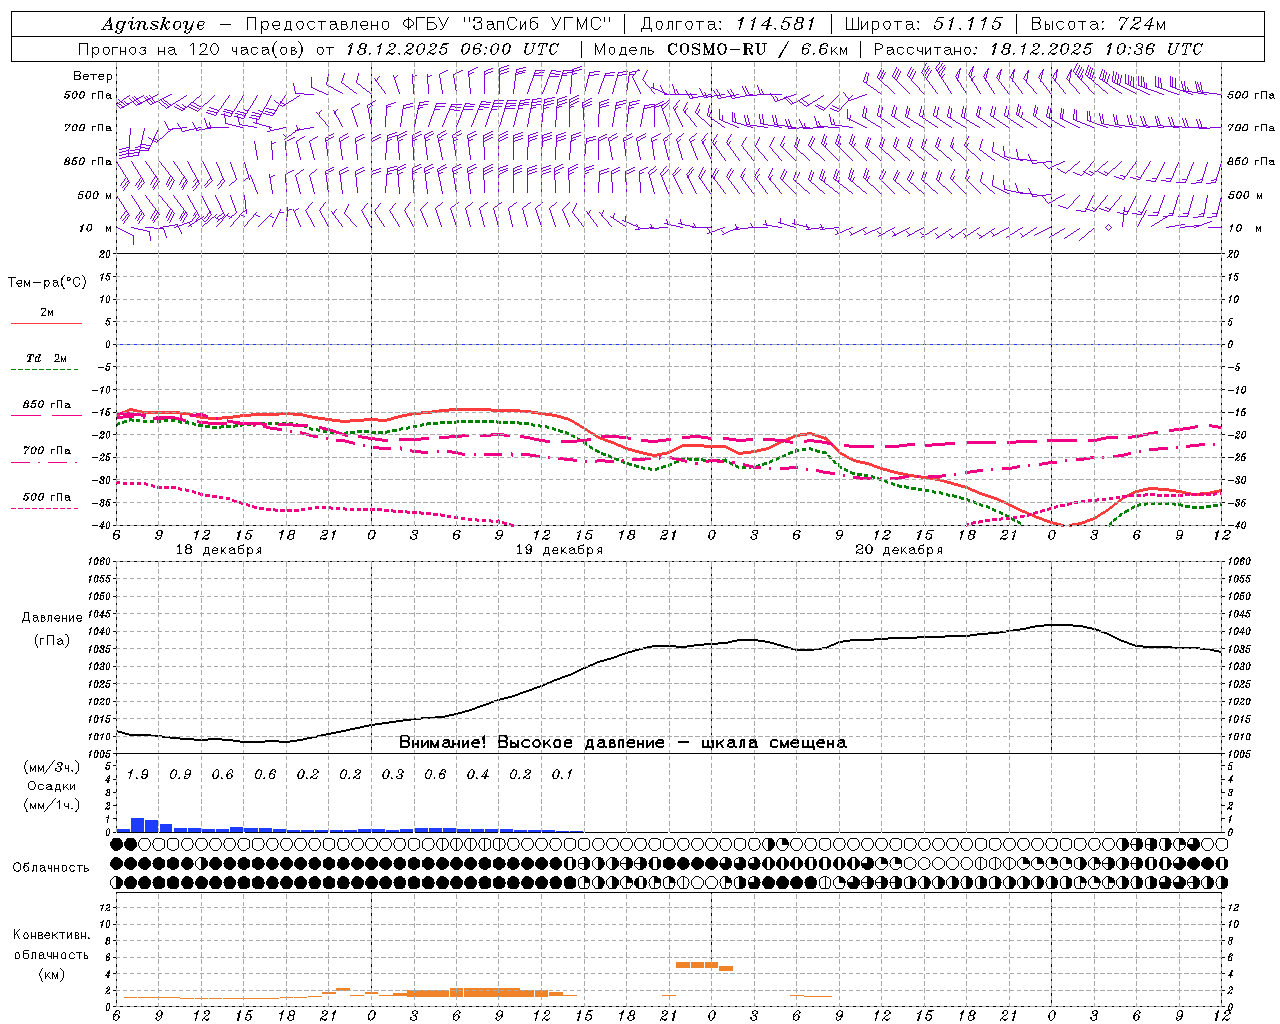Select the 10 м wind level label on left
Viewport: 1280px width, 1024px height.
(x=96, y=228)
